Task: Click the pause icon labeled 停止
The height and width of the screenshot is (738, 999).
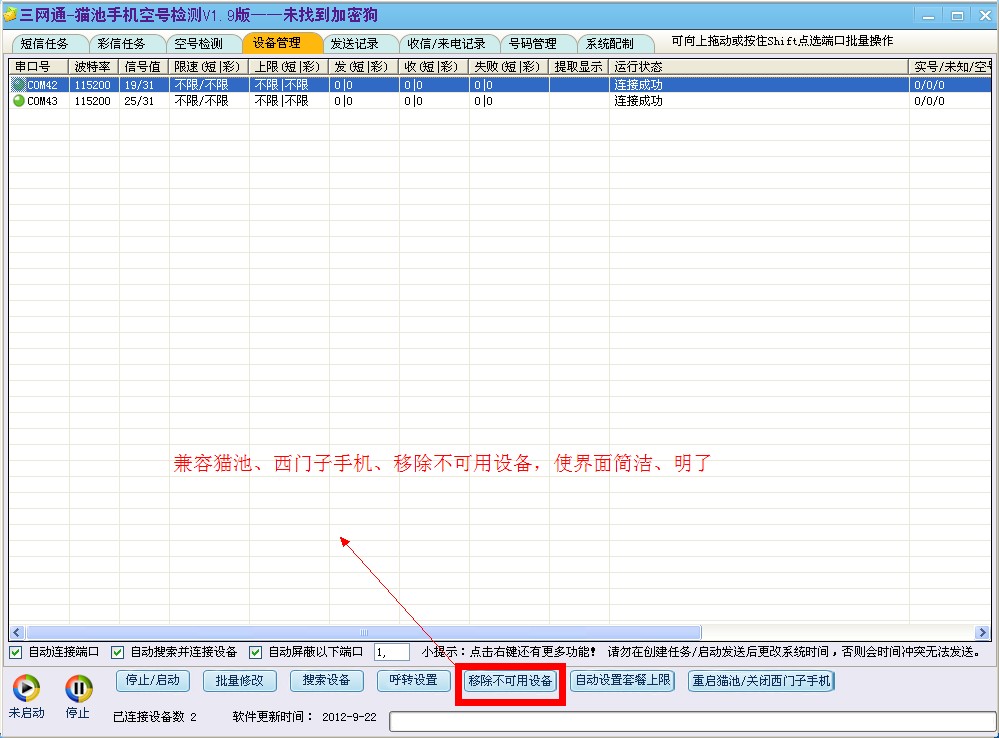Action: tap(78, 688)
